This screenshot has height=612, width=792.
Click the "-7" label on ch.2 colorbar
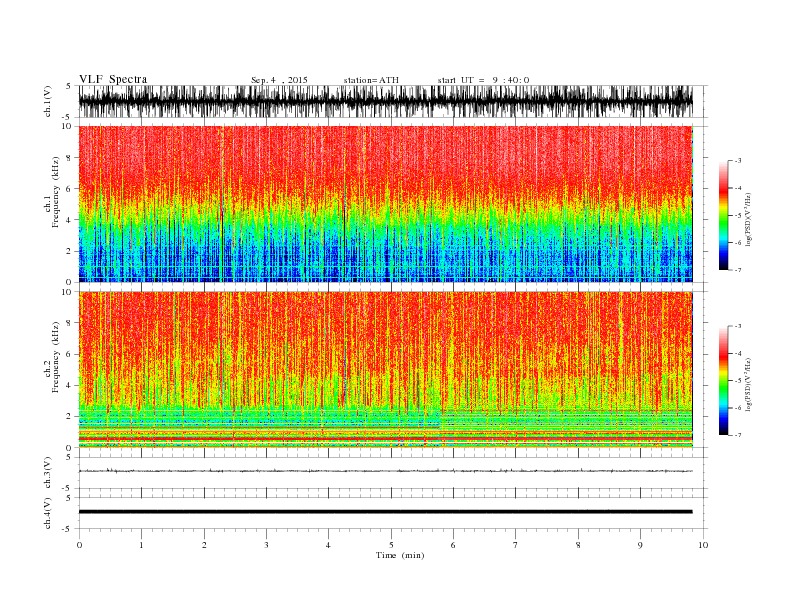738,435
